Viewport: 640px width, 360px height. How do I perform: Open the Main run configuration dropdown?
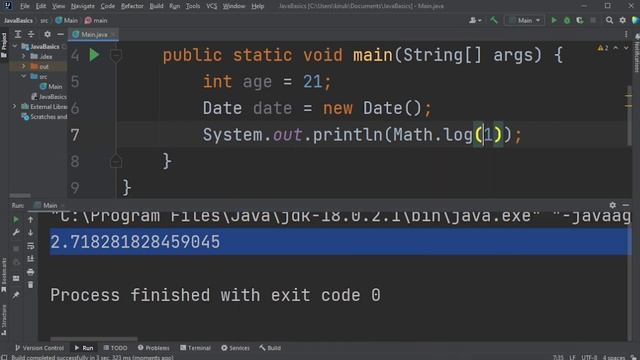[x=525, y=20]
